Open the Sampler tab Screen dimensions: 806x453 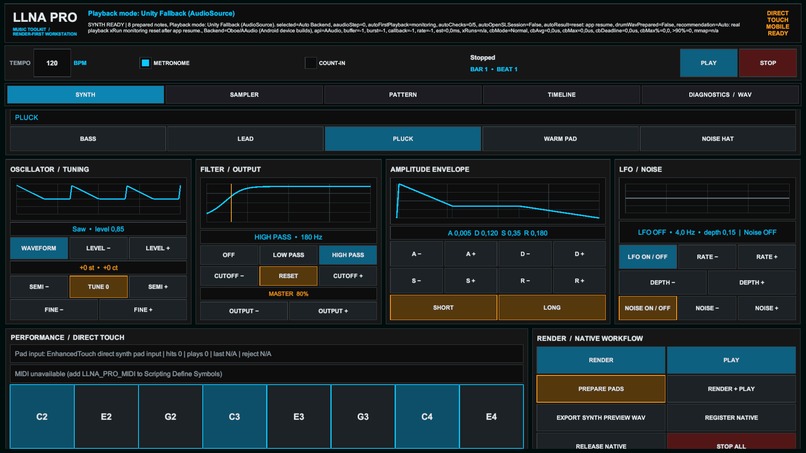coord(244,95)
